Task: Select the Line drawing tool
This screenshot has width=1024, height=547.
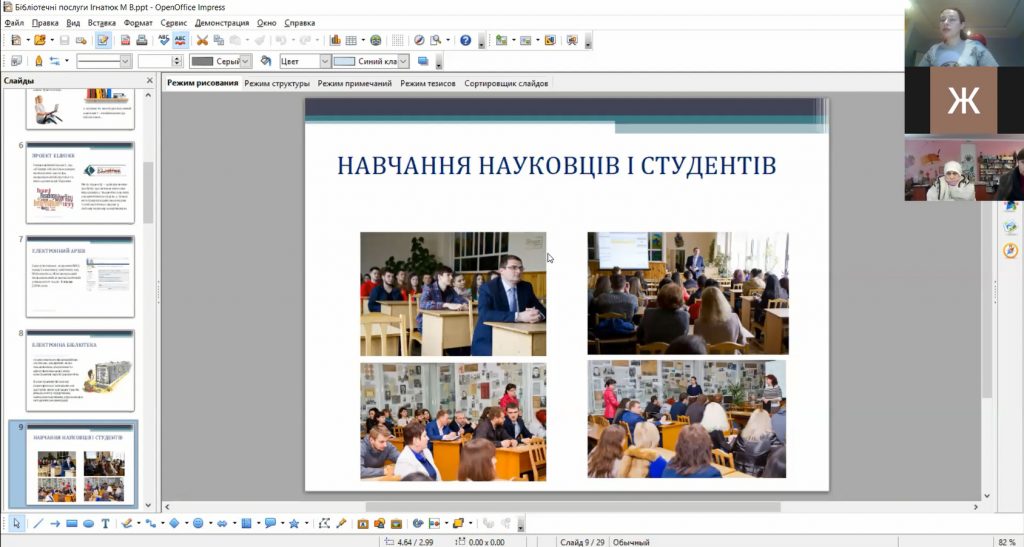Action: [38, 523]
